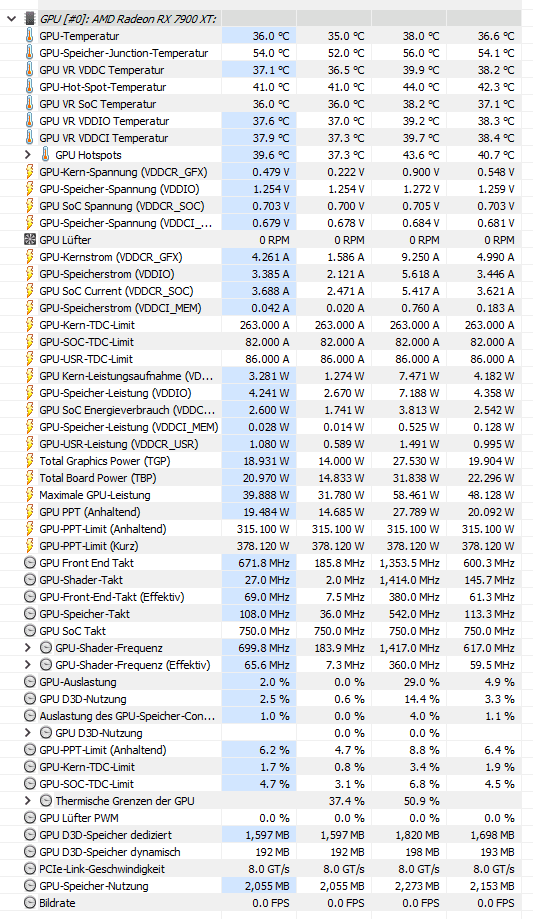Screen dimensions: 533x919
Task: Select GPU-PPT-Limit (Anhaltend) 315.100 W label
Action: click(x=103, y=529)
